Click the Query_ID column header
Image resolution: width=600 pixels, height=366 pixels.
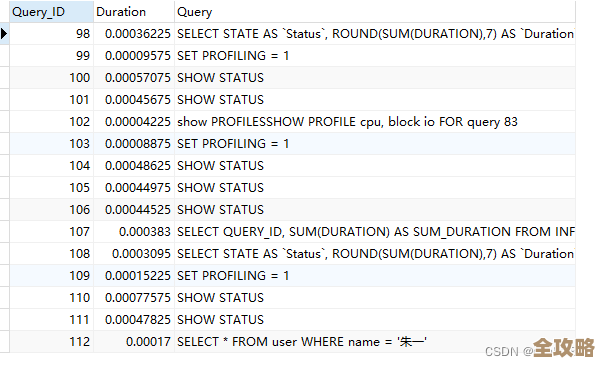click(51, 11)
